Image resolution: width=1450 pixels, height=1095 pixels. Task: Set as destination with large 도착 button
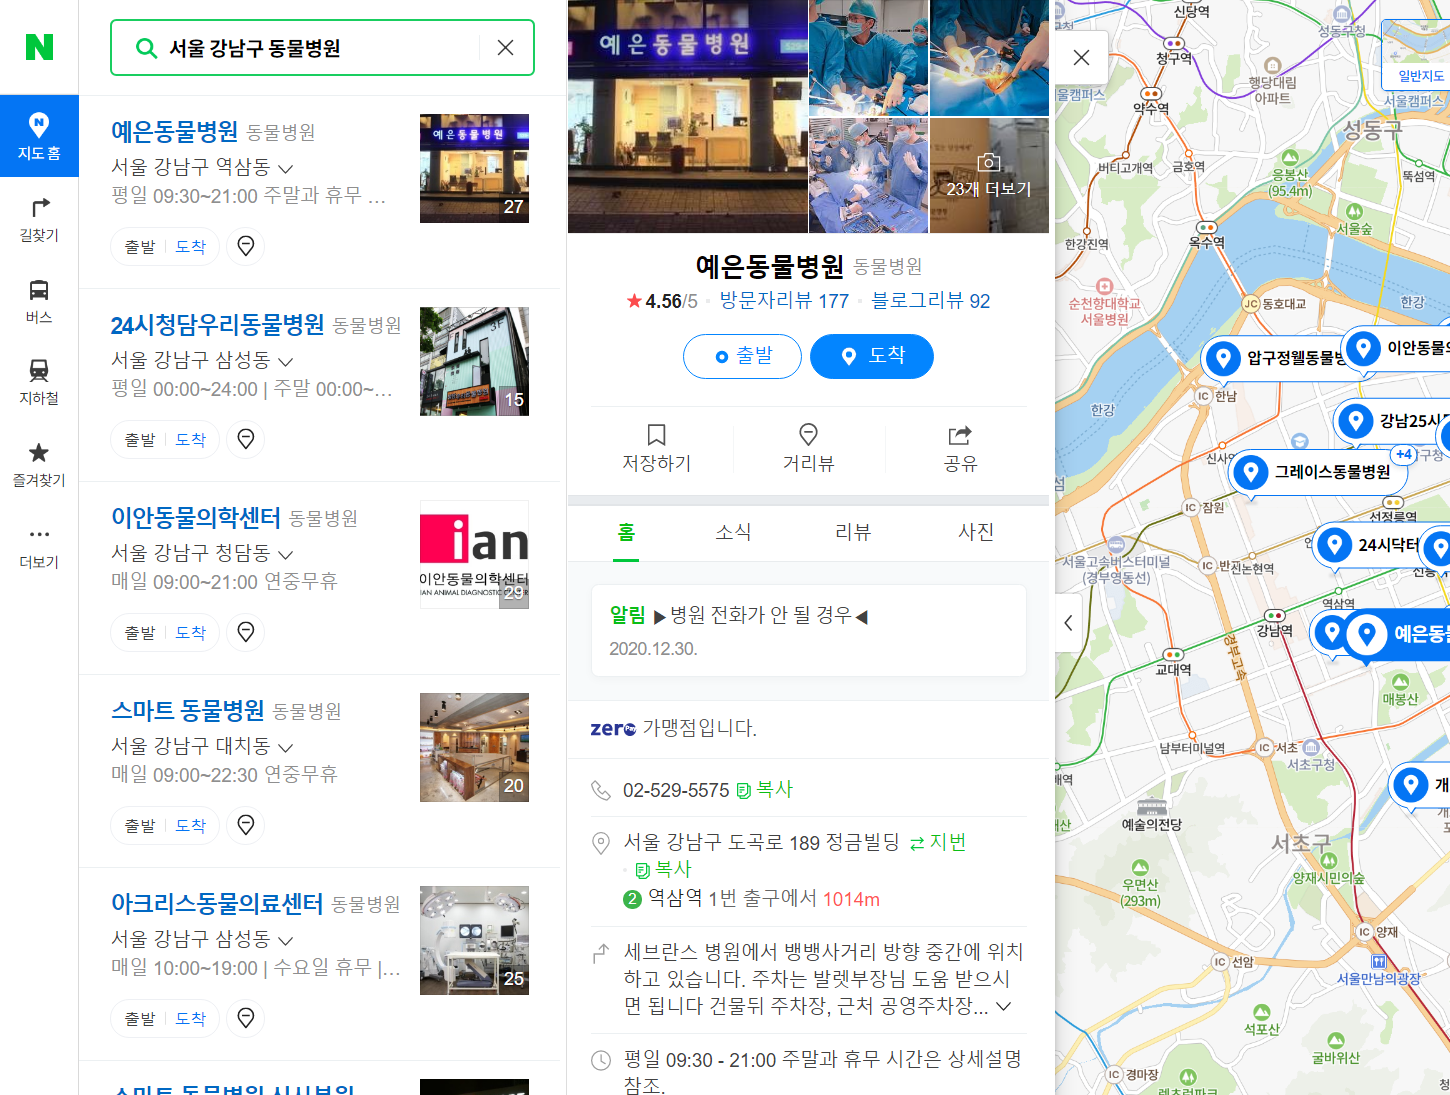pos(872,356)
